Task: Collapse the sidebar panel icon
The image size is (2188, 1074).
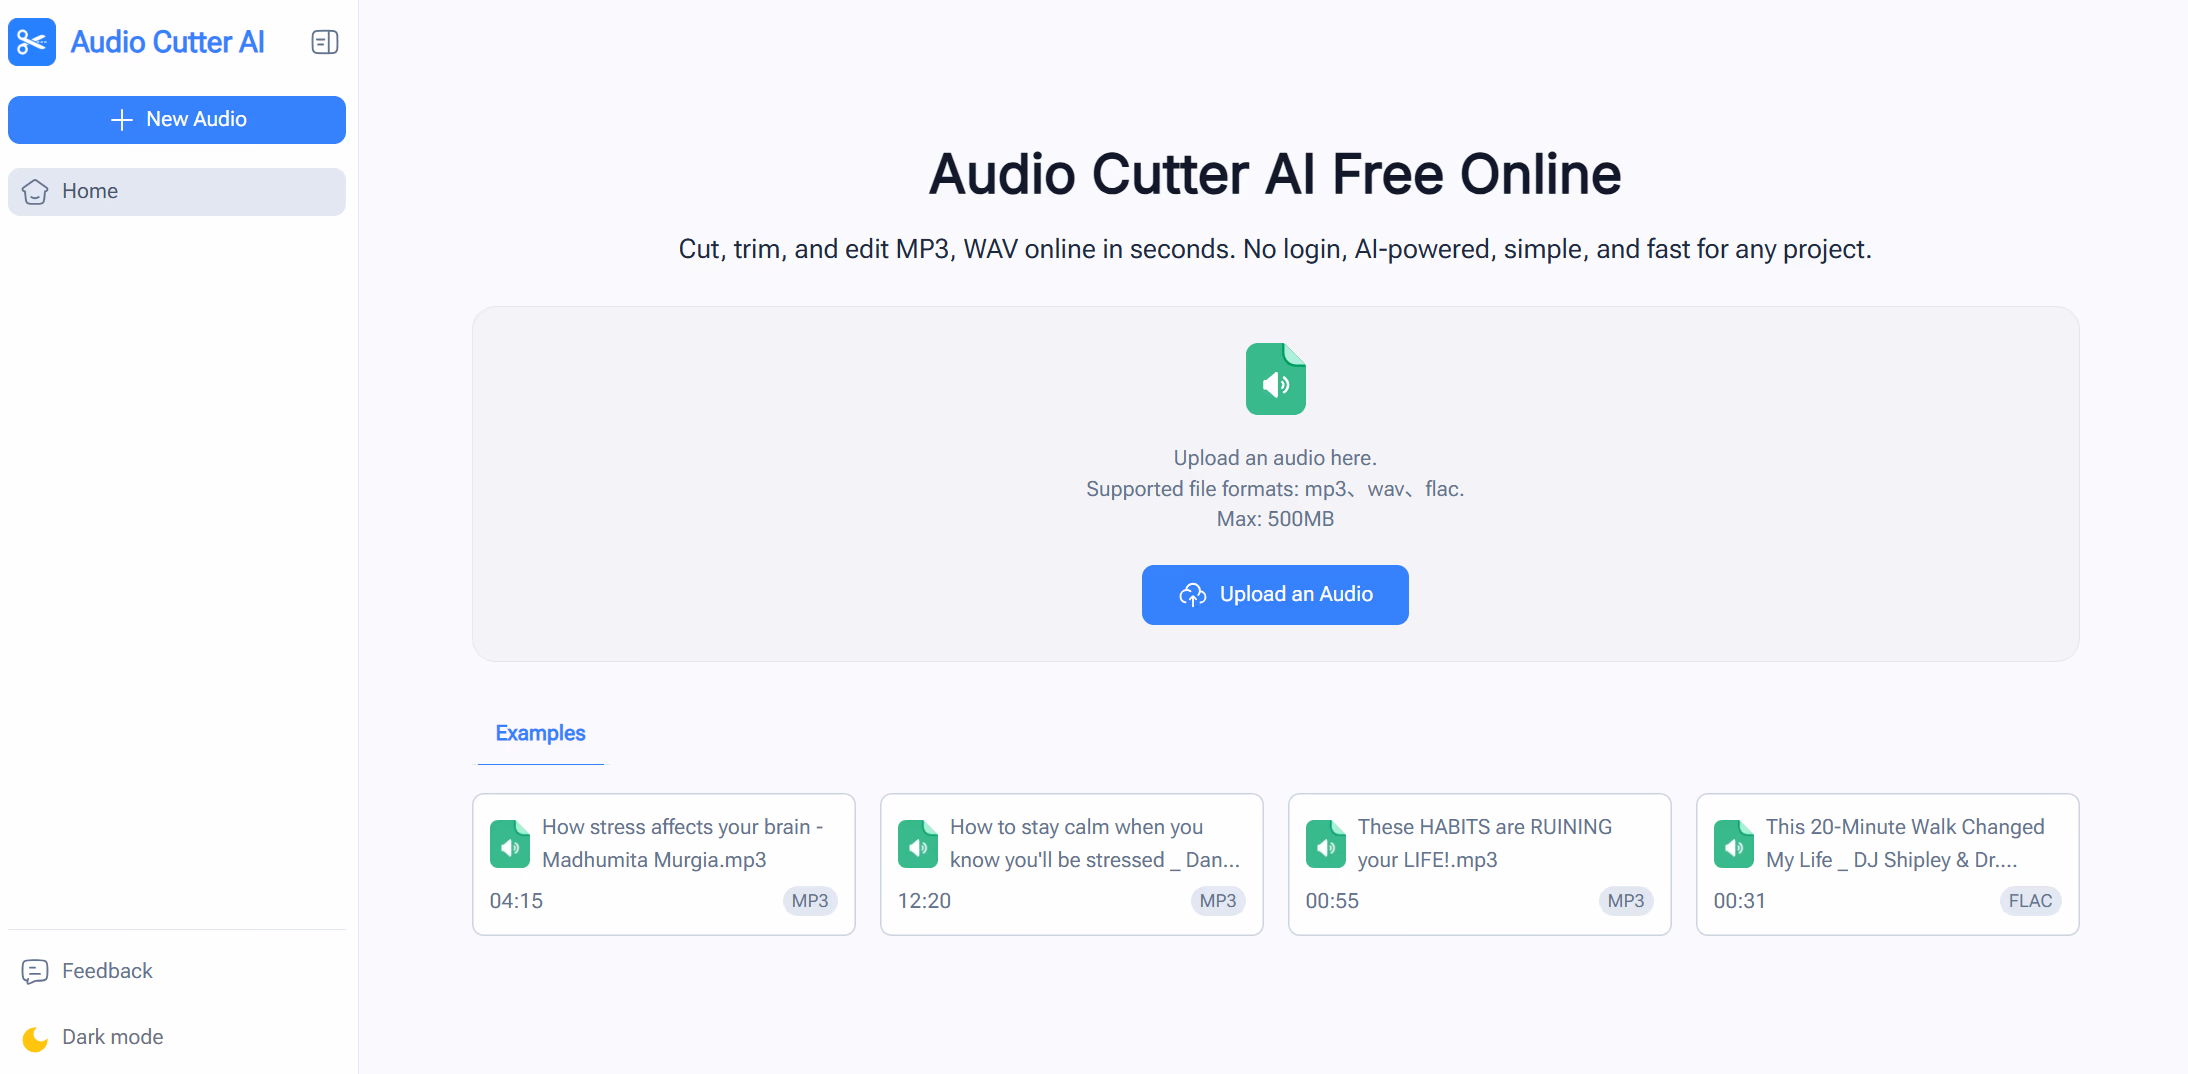Action: click(325, 42)
